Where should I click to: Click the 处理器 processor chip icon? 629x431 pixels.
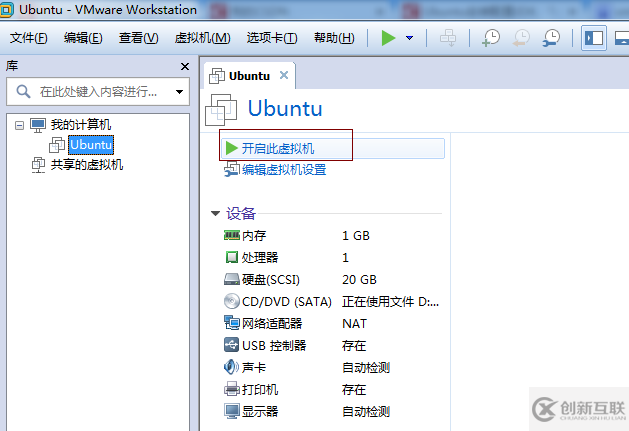(x=232, y=257)
